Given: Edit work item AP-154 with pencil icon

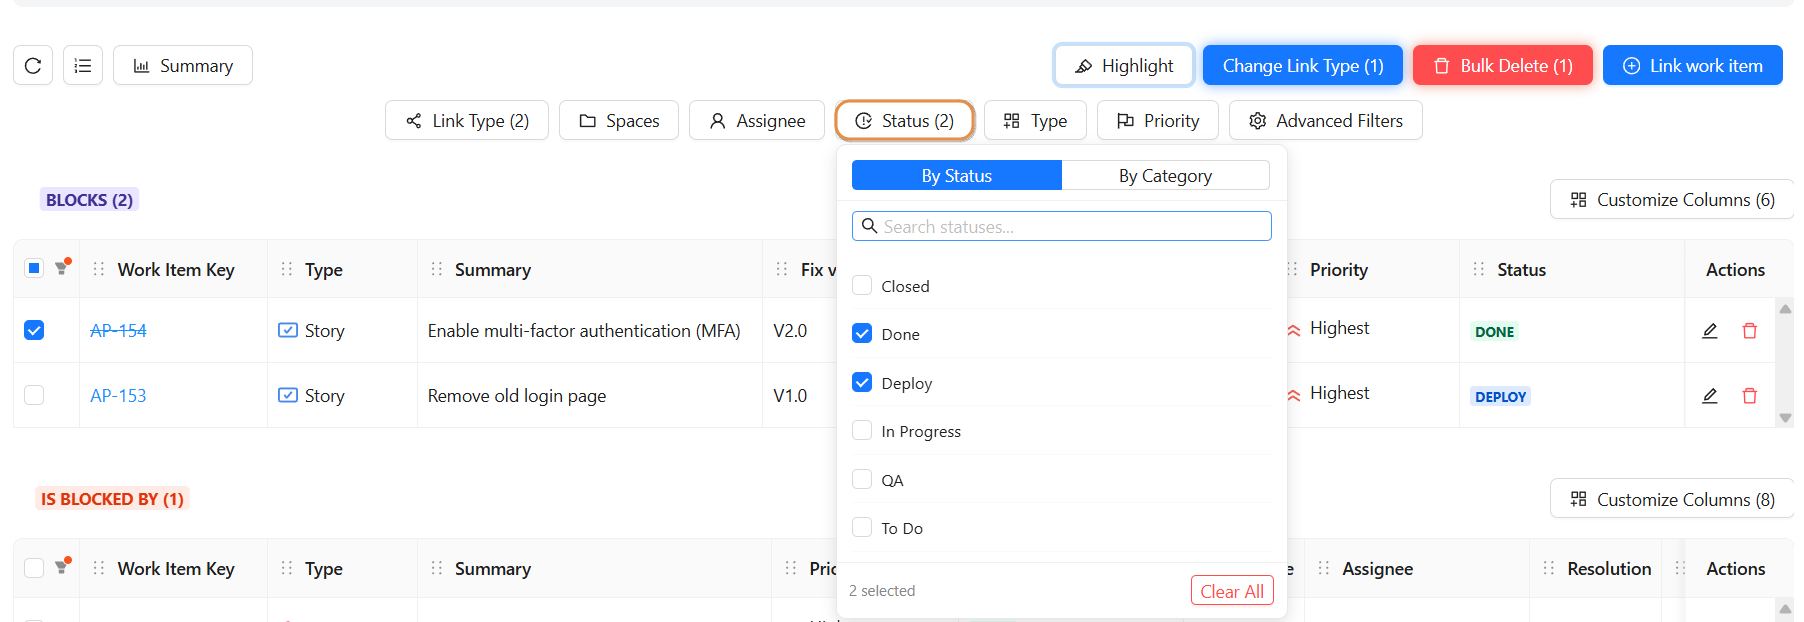Looking at the screenshot, I should click(1710, 331).
